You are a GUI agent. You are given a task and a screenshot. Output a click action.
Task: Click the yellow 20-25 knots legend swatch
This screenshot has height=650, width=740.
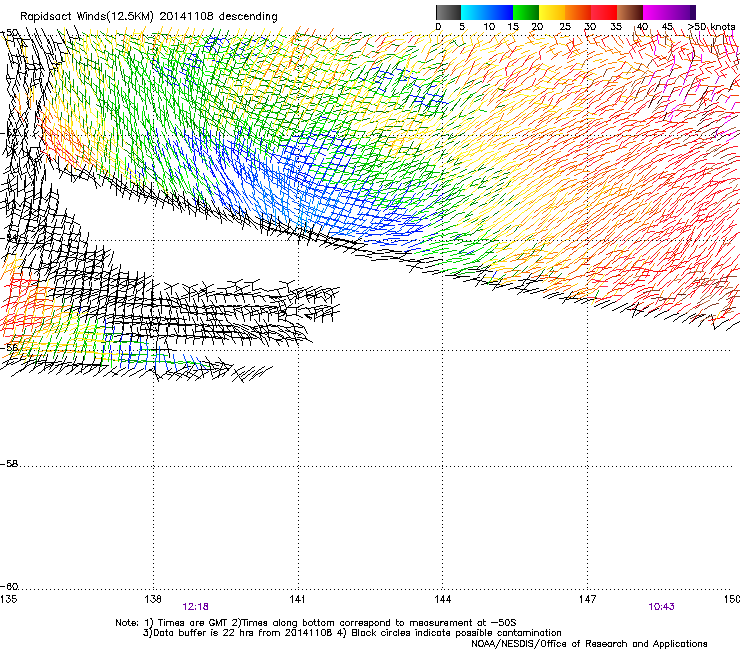552,12
